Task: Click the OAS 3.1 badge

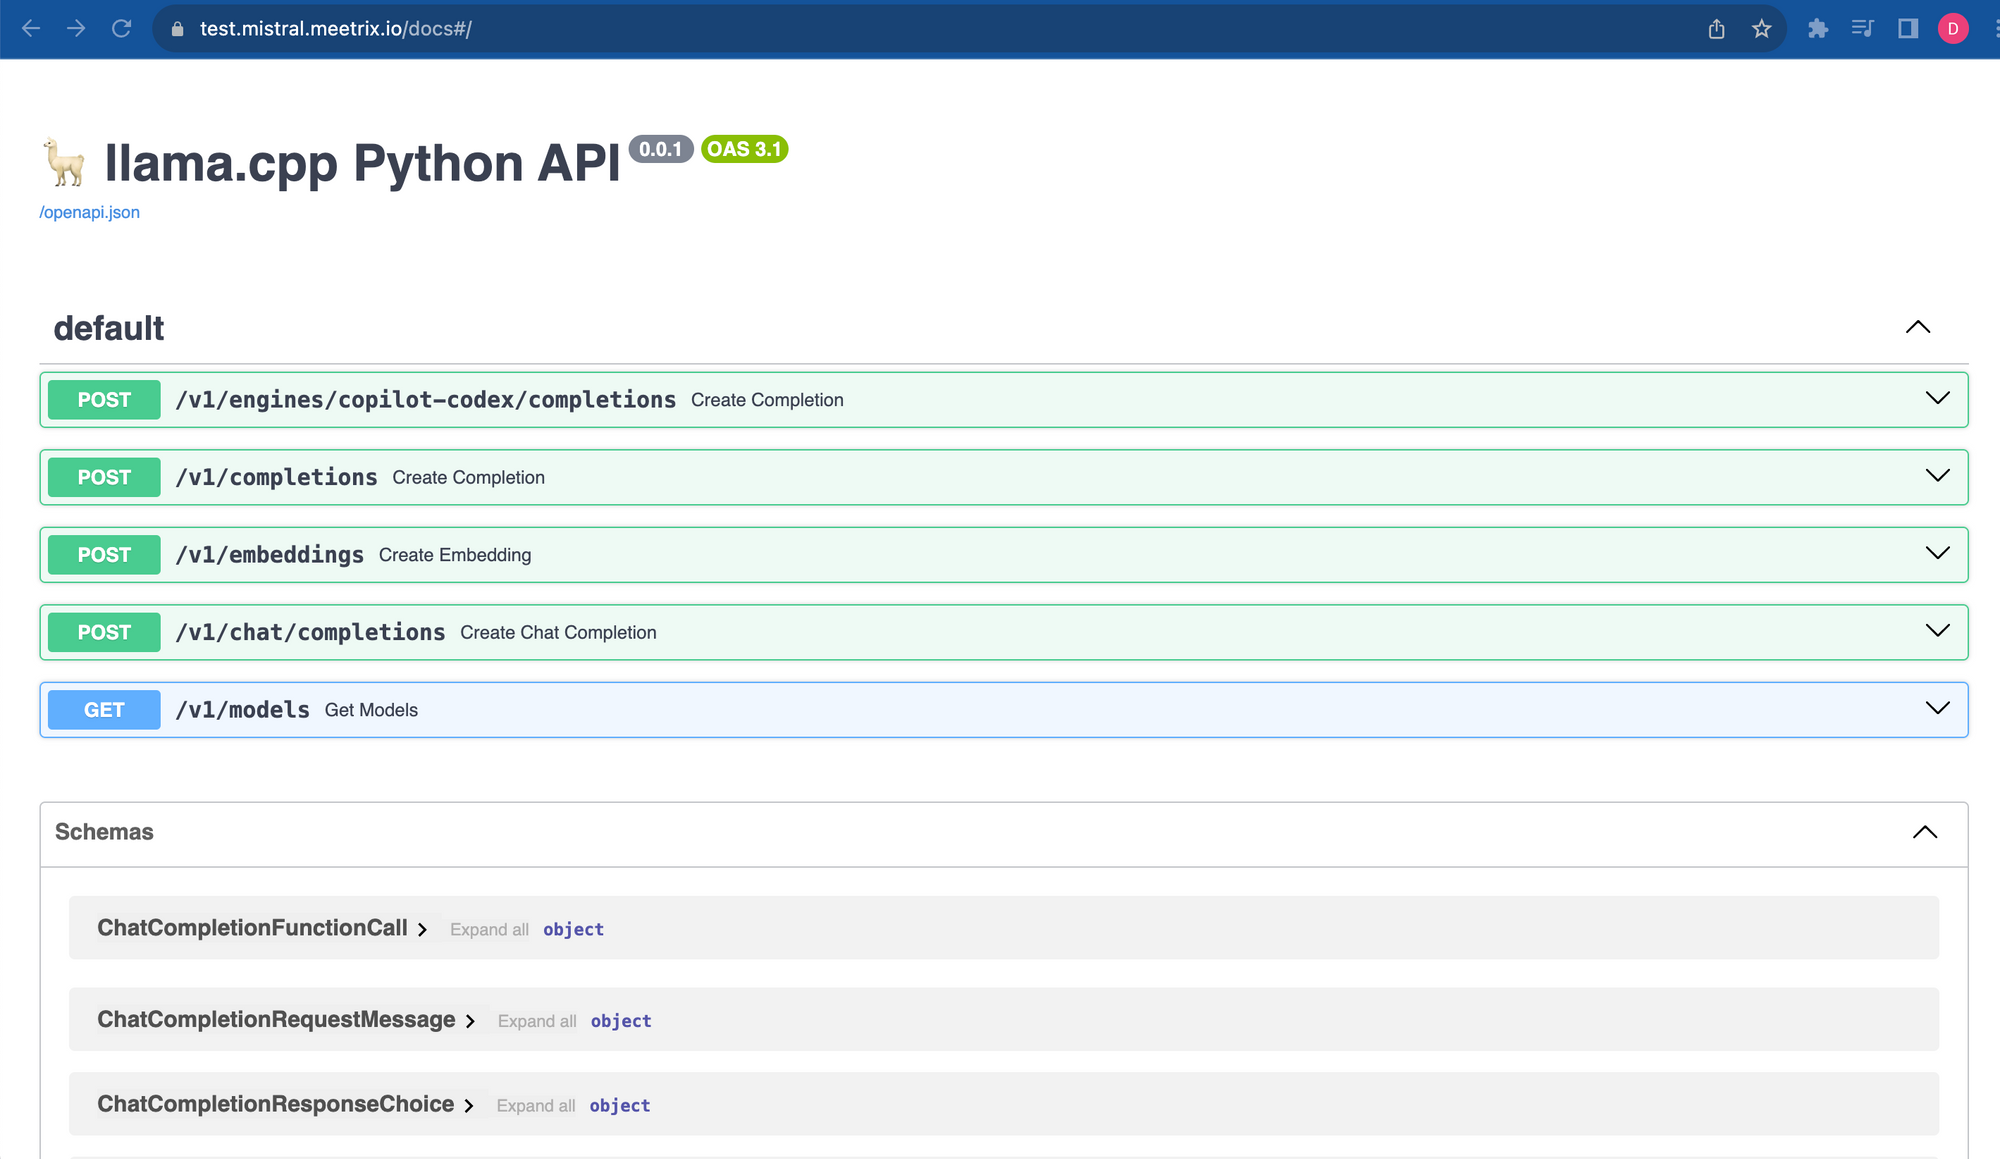Action: coord(745,149)
